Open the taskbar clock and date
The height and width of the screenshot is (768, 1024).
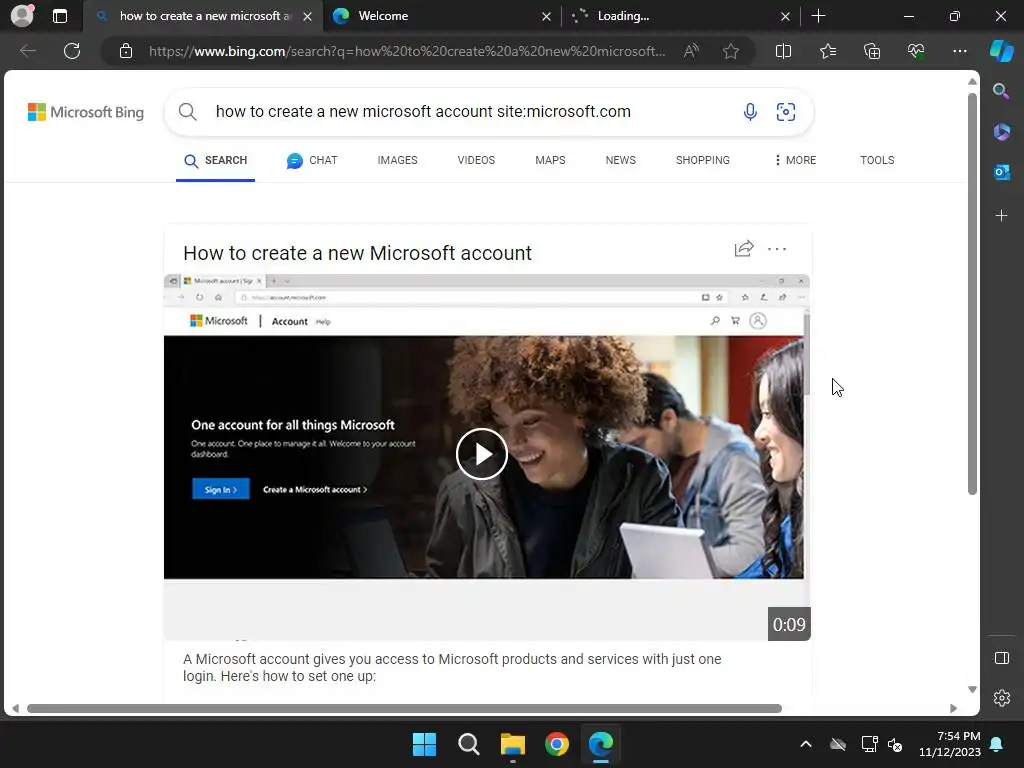(950, 744)
